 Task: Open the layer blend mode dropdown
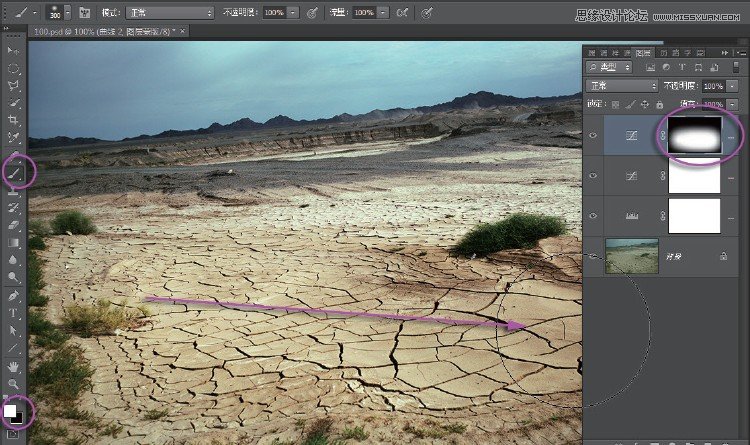[622, 86]
